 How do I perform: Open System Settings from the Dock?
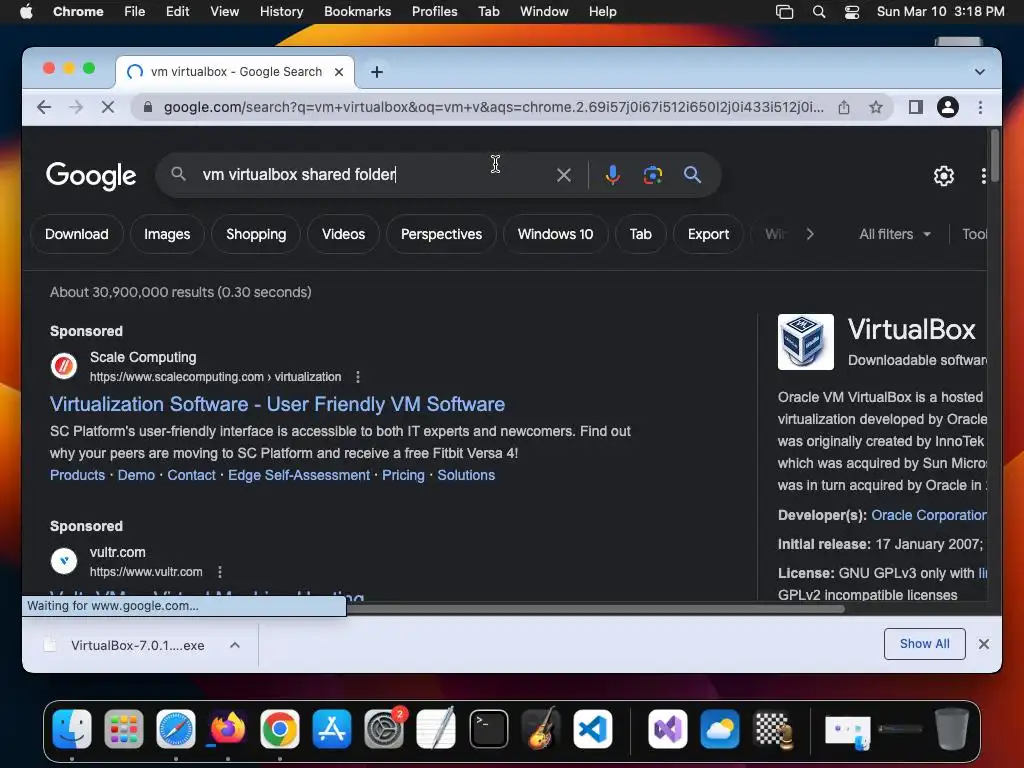(384, 728)
